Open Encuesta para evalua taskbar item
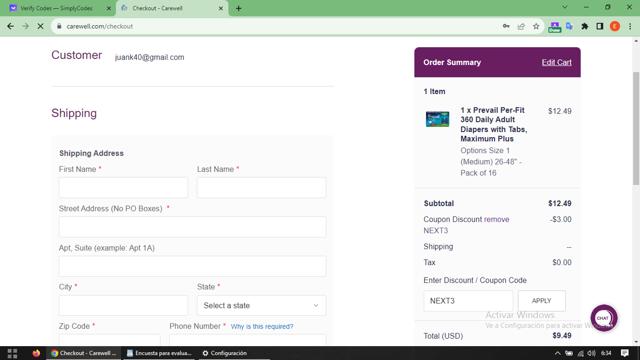This screenshot has width=640, height=360. [x=159, y=353]
